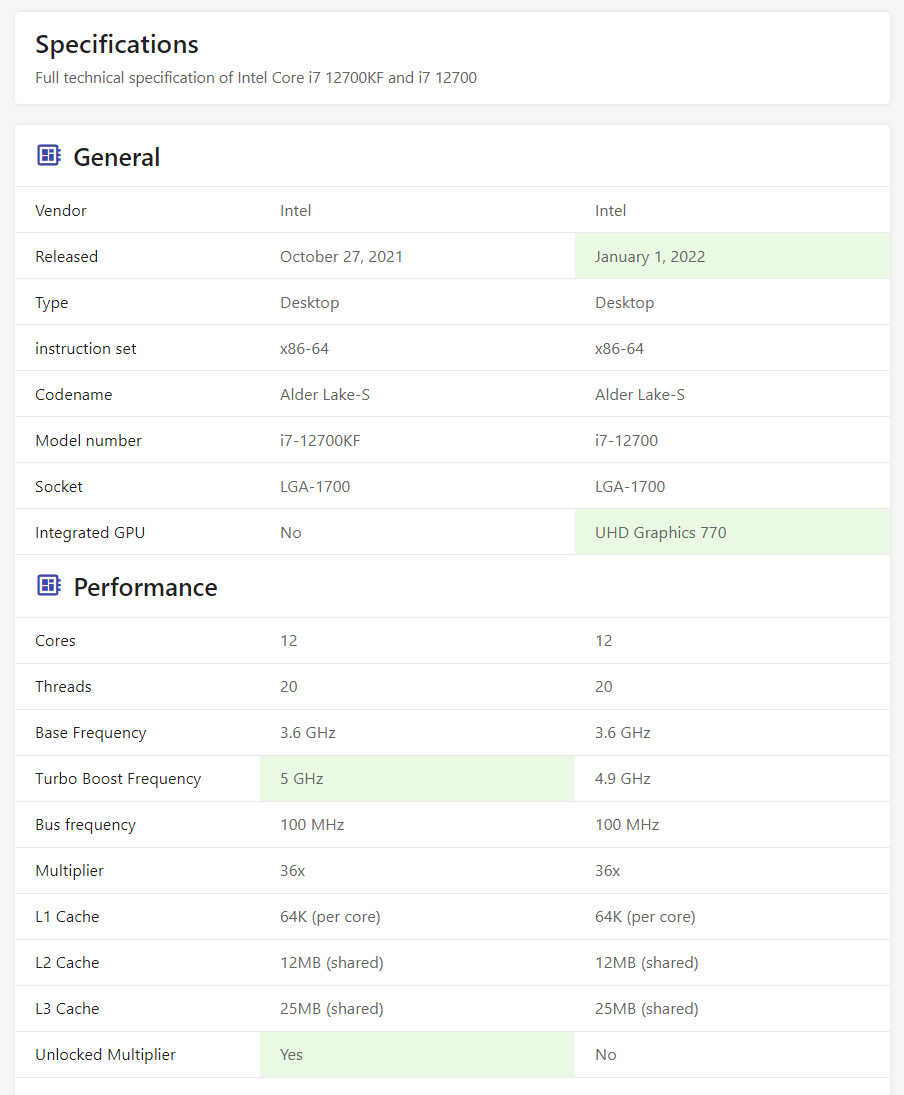This screenshot has height=1095, width=904.
Task: Click the Turbo Boost Frequency row label
Action: pyautogui.click(x=118, y=778)
